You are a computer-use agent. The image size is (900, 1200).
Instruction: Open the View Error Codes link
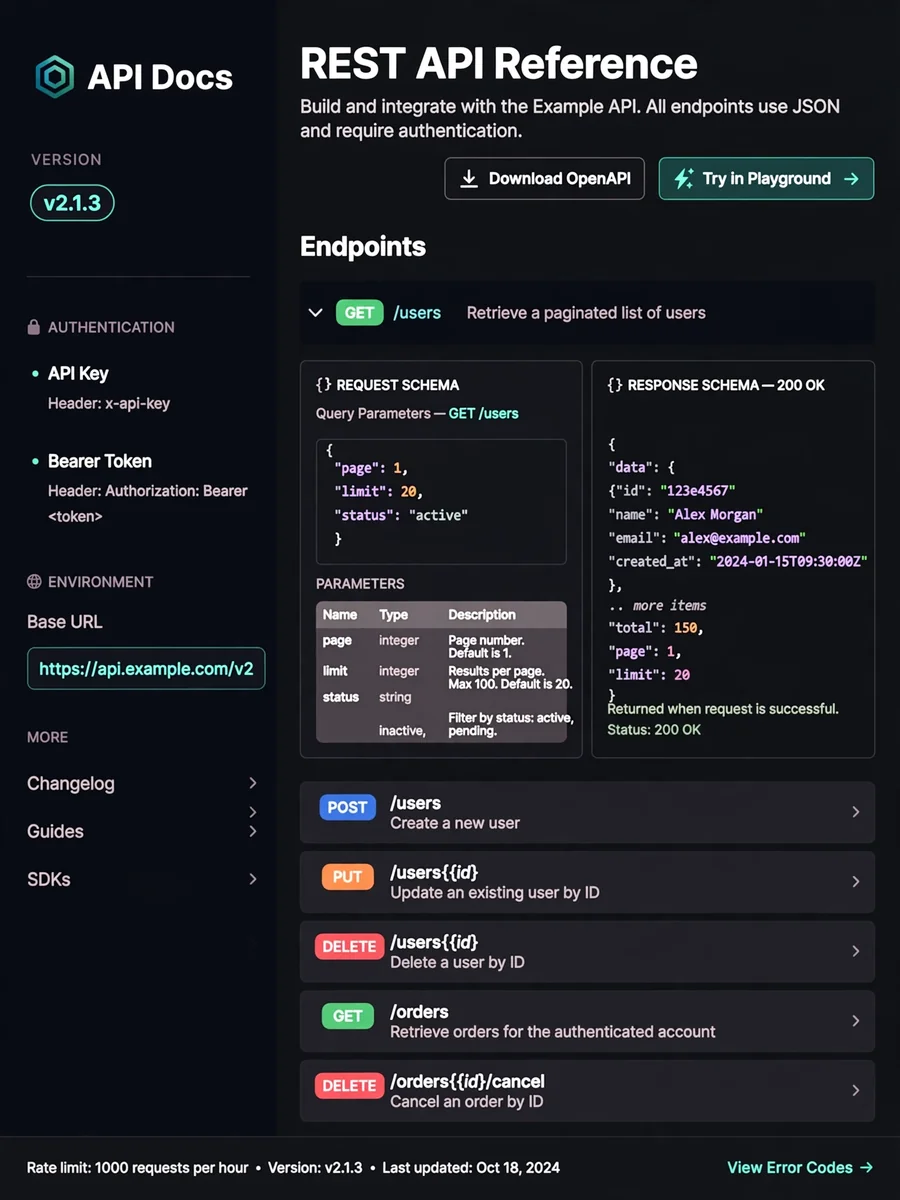tap(801, 1167)
